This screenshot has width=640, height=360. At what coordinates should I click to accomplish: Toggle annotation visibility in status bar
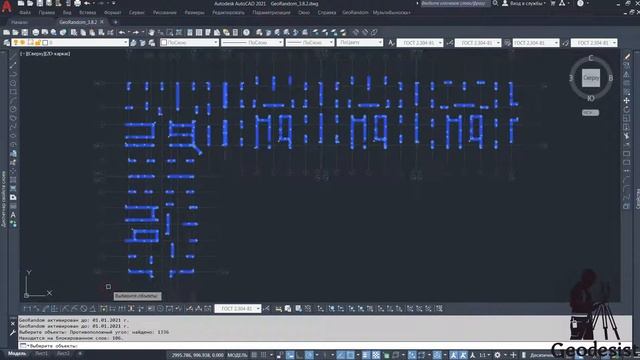coord(453,355)
